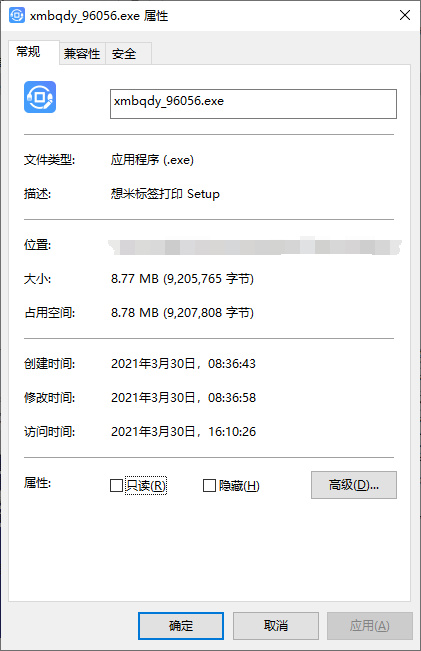Click the large blue file icon
This screenshot has height=651, width=421.
pyautogui.click(x=40, y=97)
